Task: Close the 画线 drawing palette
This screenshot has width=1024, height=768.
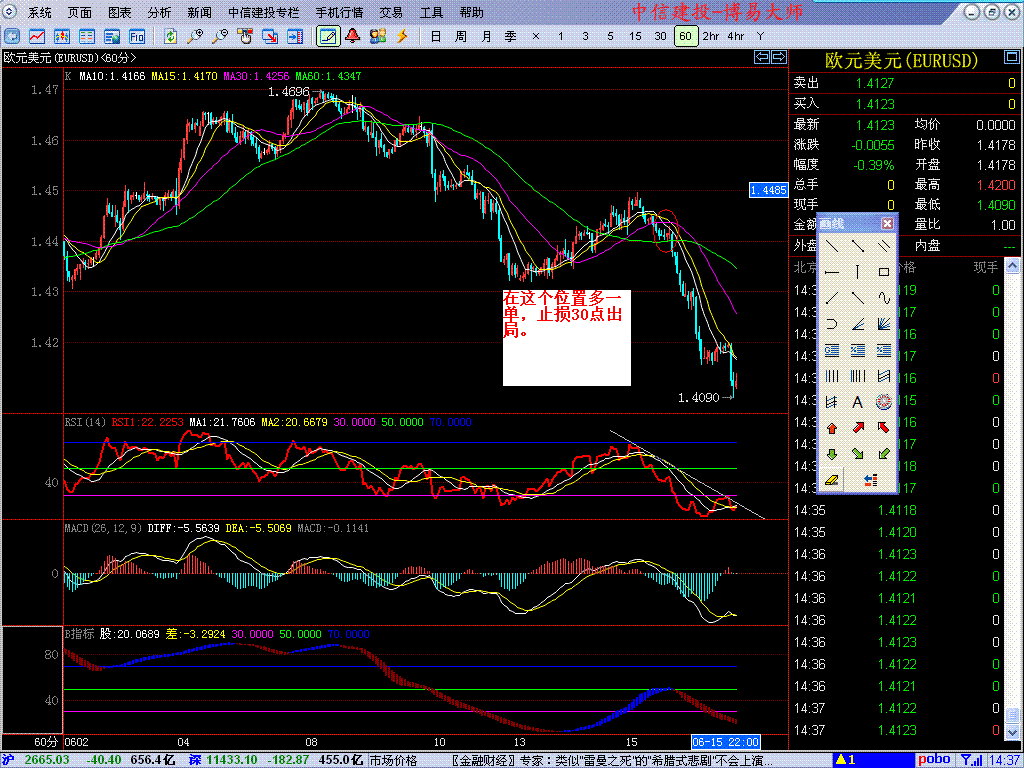Action: 887,223
